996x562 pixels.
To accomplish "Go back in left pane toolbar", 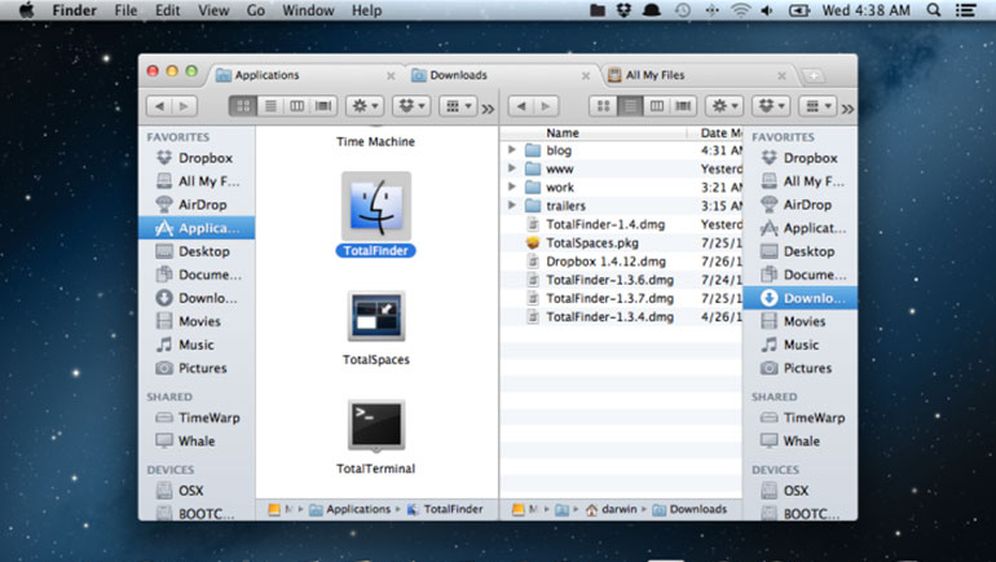I will 159,106.
